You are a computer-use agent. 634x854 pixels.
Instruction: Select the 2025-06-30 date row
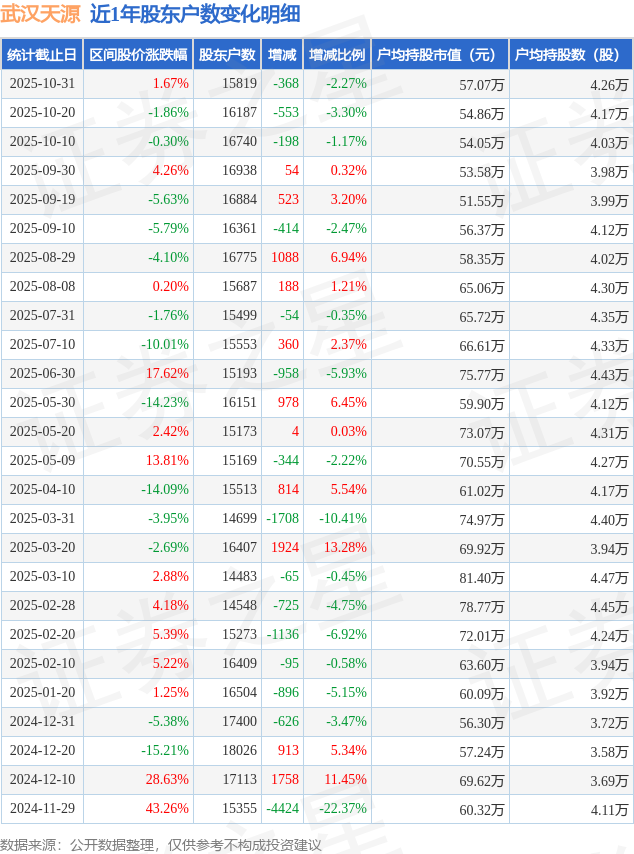(42, 374)
